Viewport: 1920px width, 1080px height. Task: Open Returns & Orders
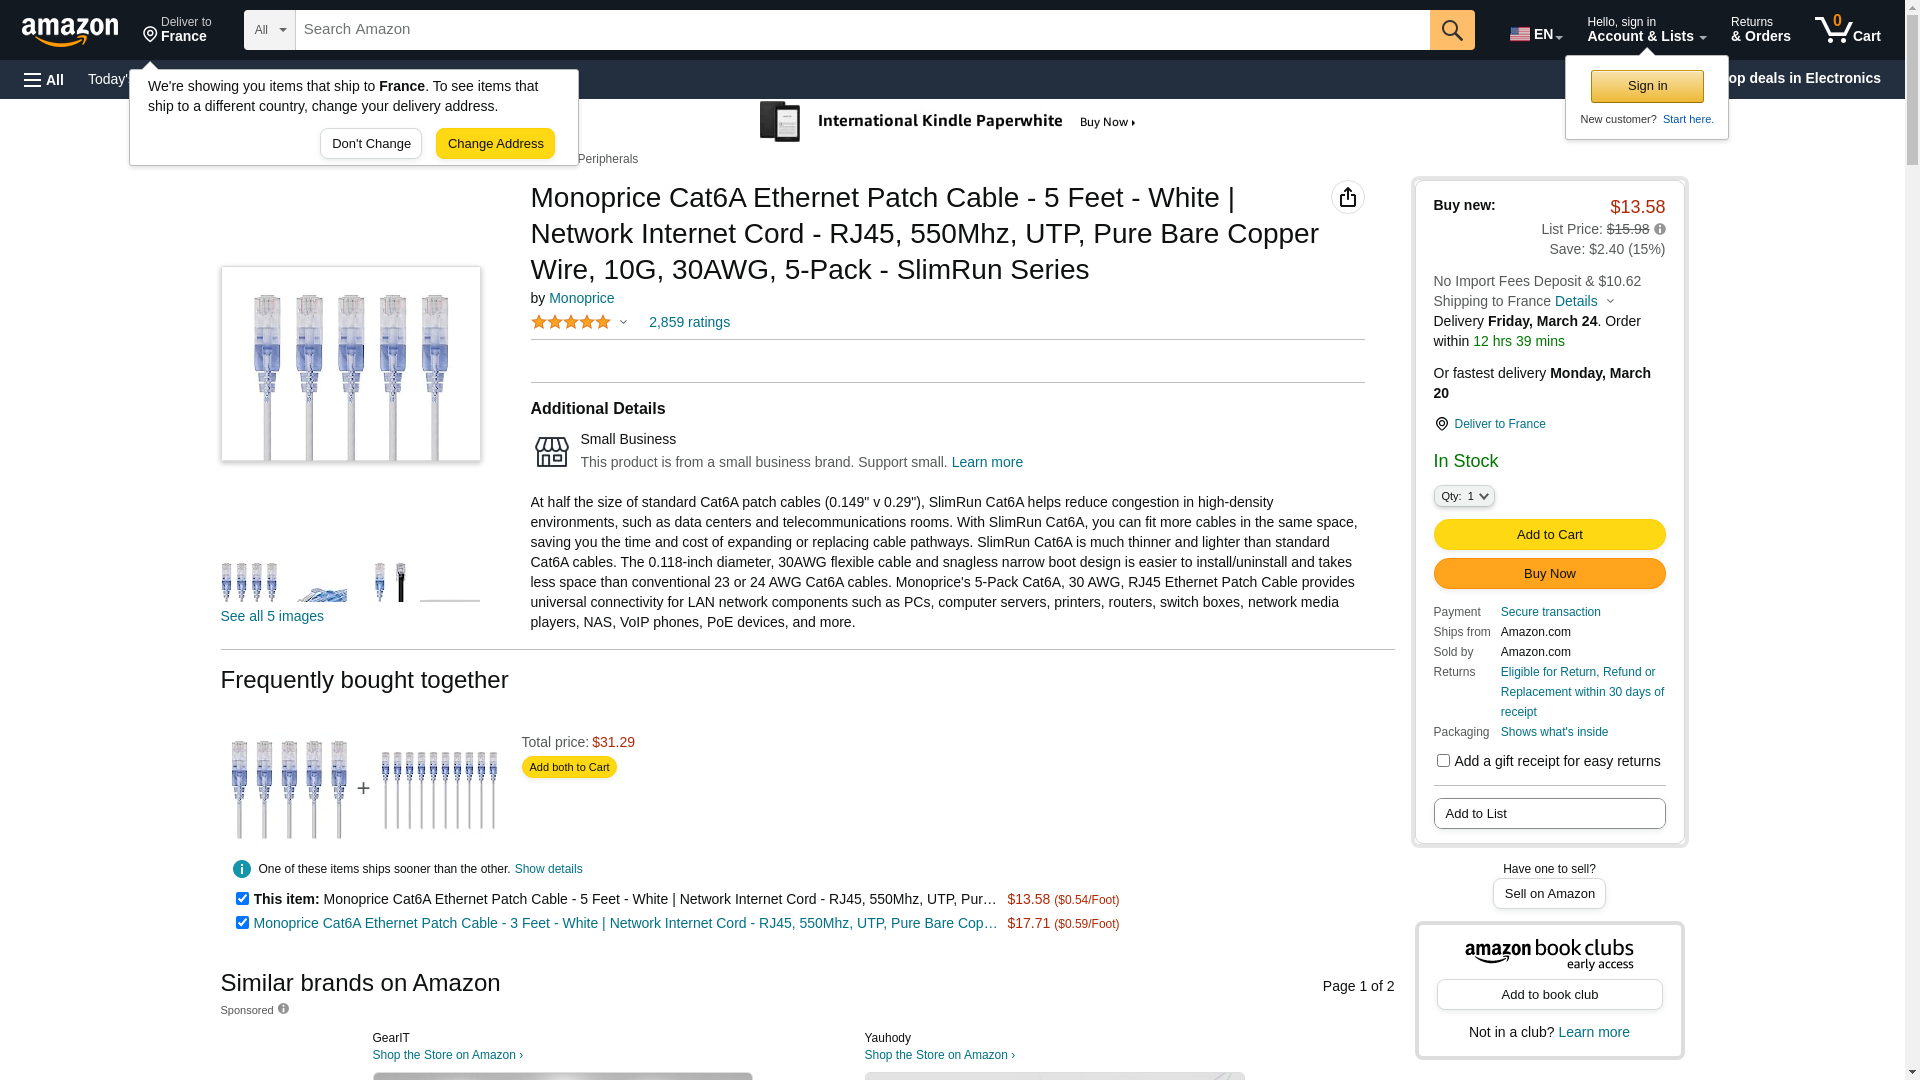(x=1760, y=30)
